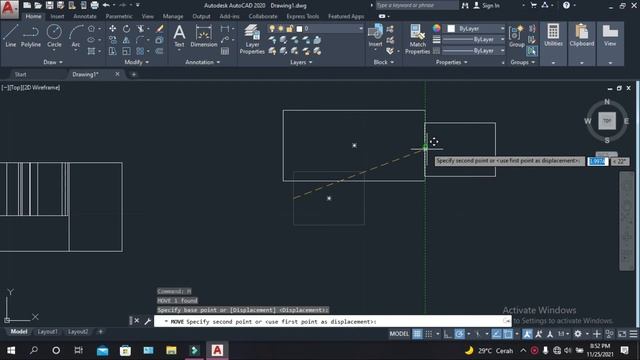Expand the Draw panel dropdown
Image resolution: width=640 pixels, height=360 pixels.
53,62
